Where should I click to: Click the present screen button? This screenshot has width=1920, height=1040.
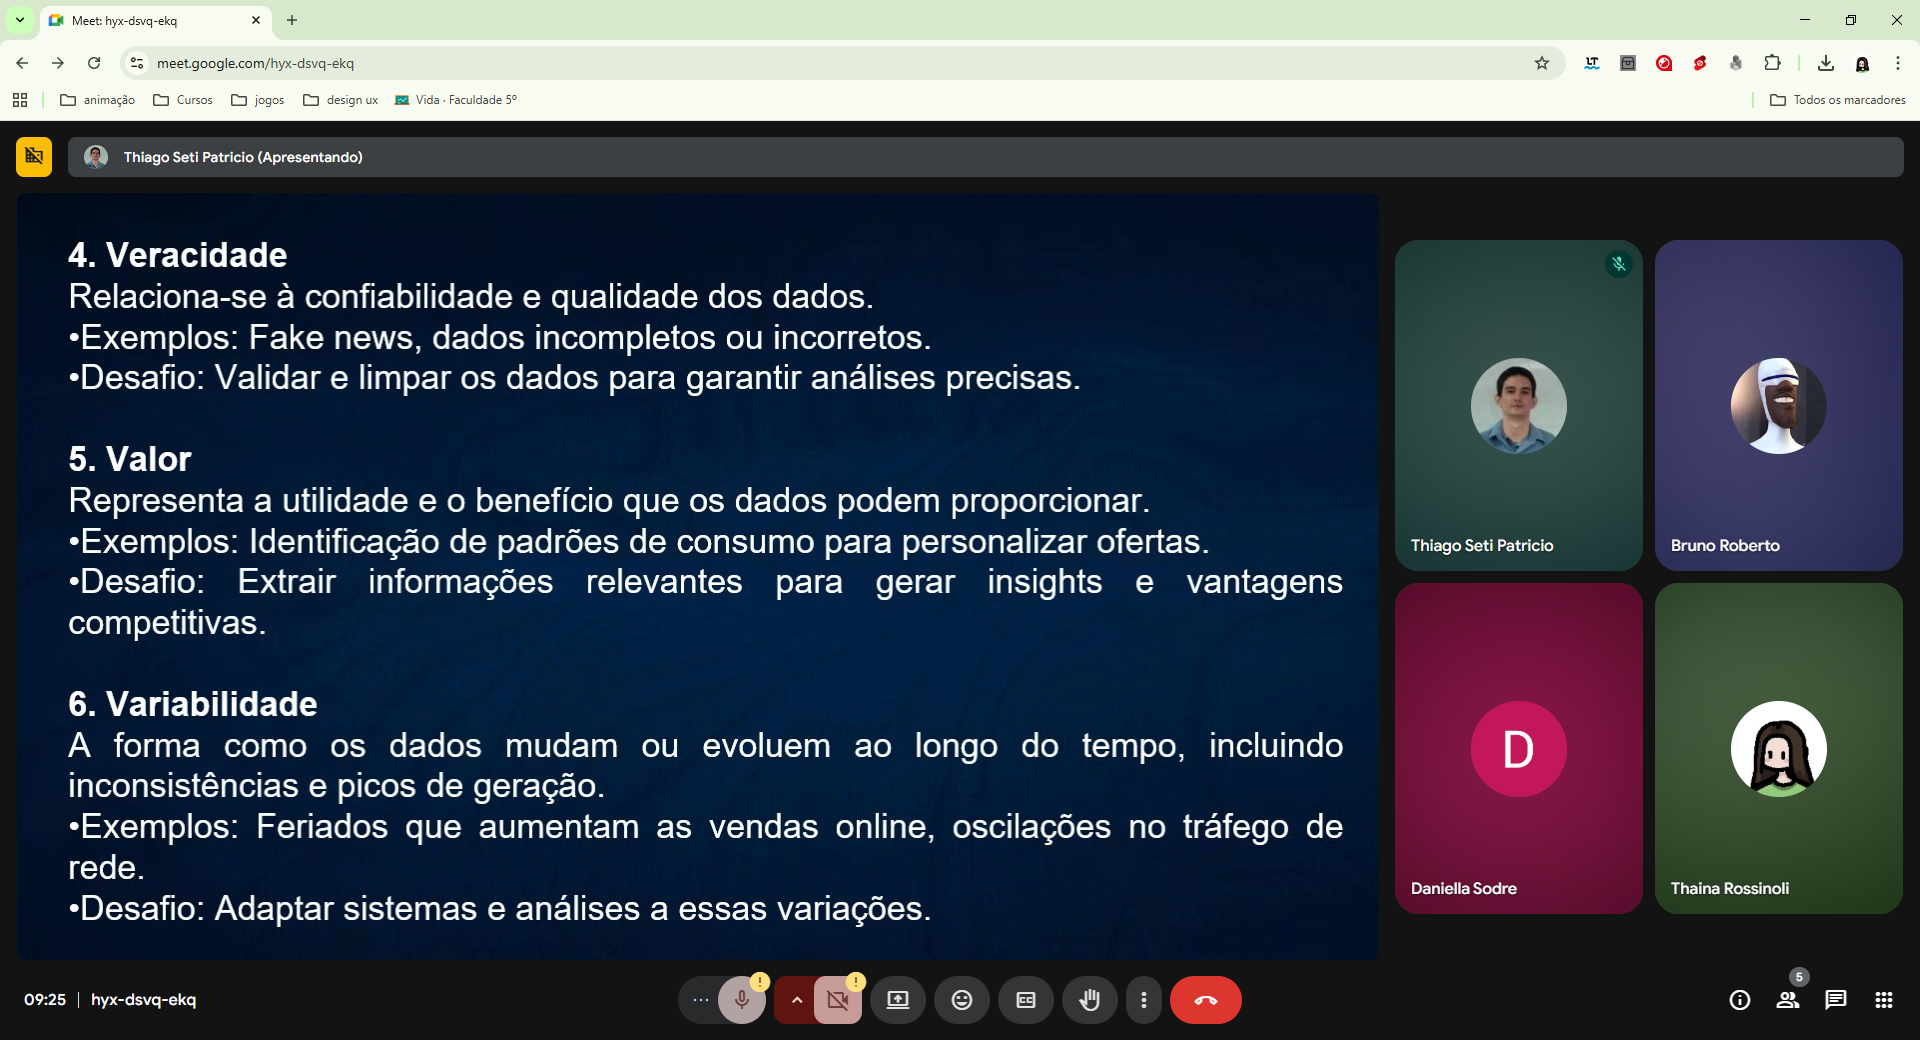[x=898, y=1000]
